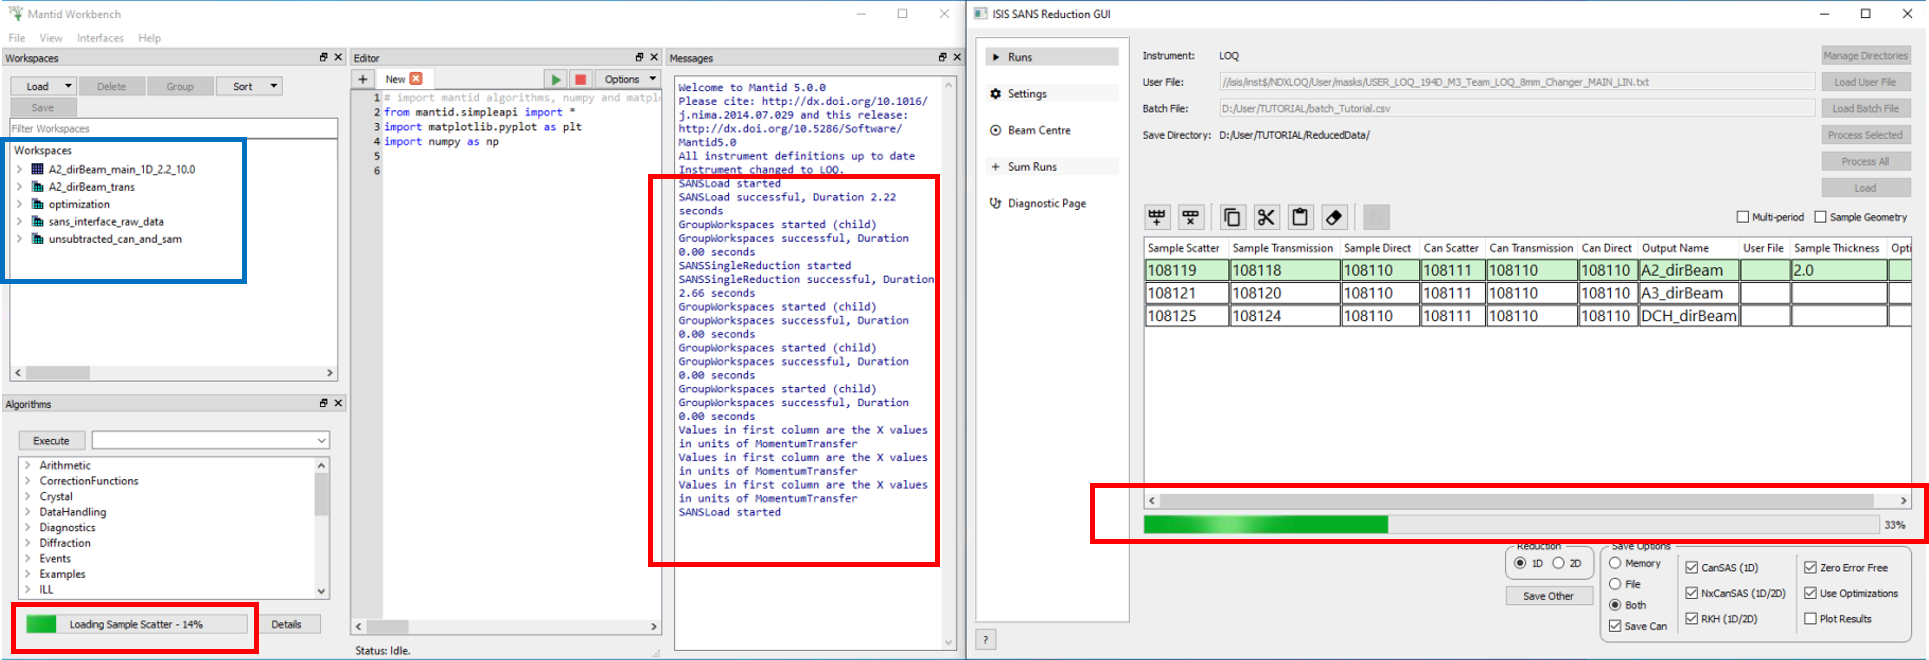1929x660 pixels.
Task: Click the copy rows icon
Action: tap(1232, 218)
